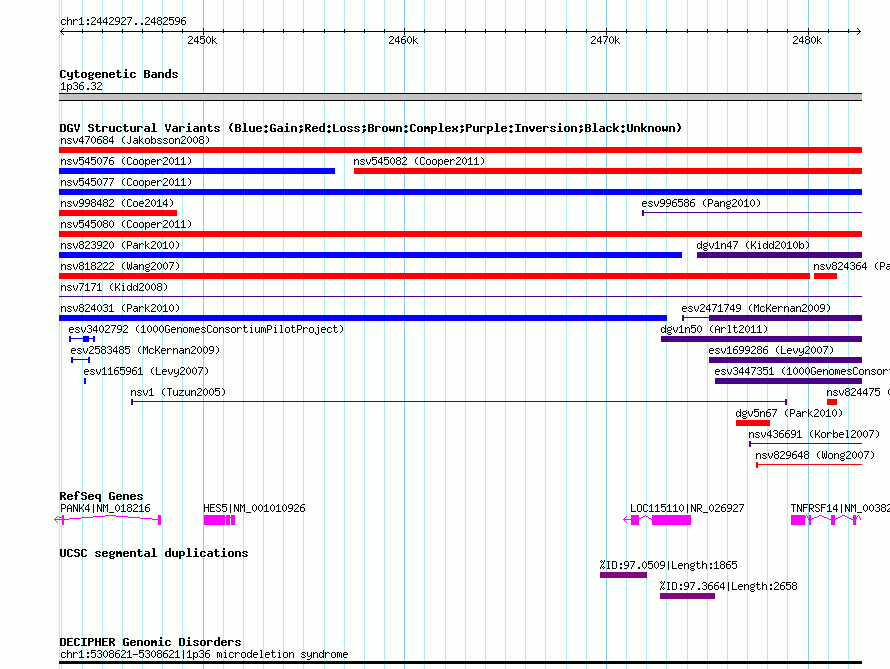Click the 1p36 microdeletion syndrome black bar

tap(460, 662)
